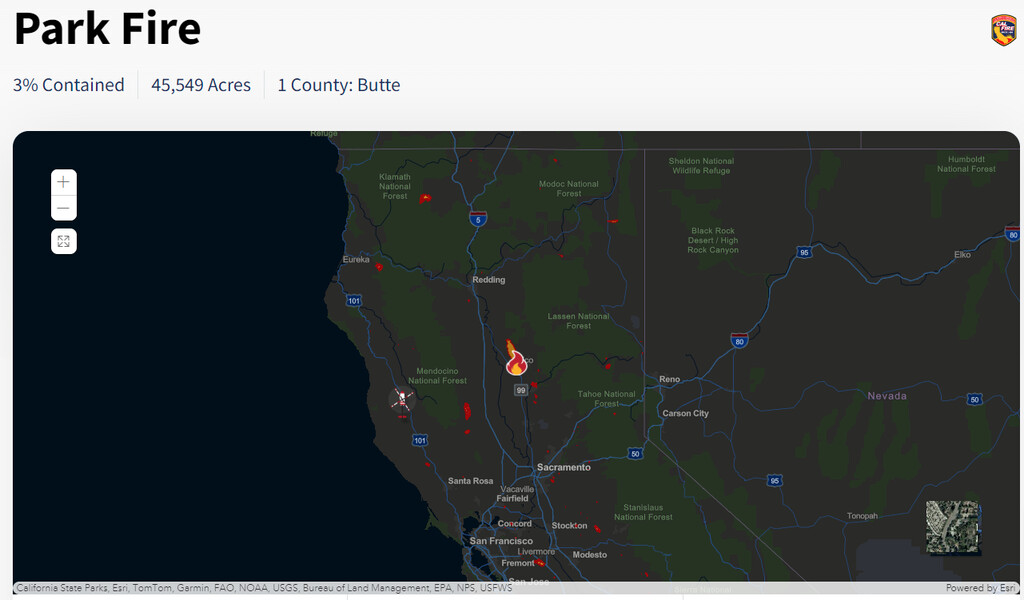Click the Park Fire page heading
This screenshot has height=600, width=1024.
pos(108,29)
